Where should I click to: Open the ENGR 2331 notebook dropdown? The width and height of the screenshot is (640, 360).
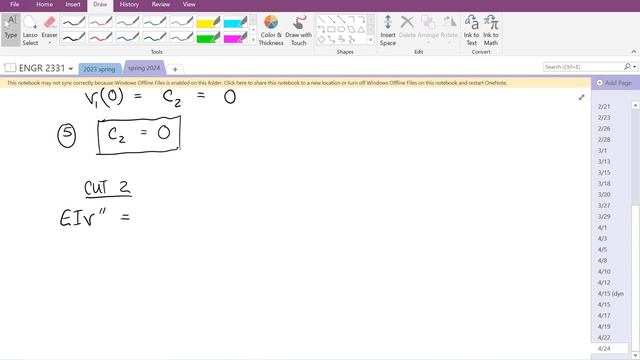coord(71,69)
